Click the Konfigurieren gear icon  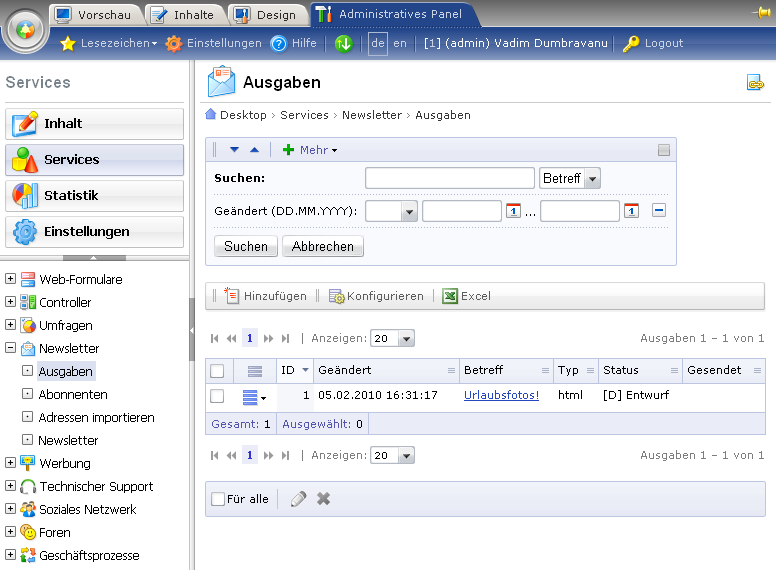(x=337, y=296)
